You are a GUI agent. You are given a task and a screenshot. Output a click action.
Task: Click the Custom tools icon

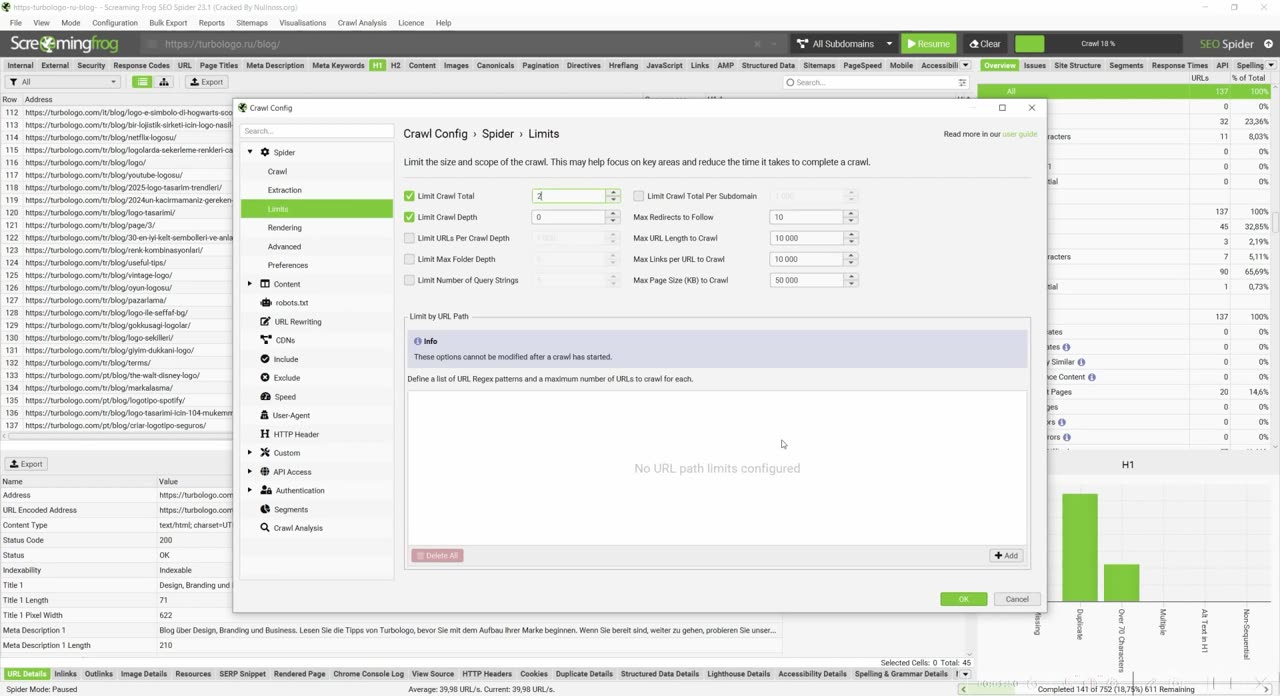coord(265,453)
